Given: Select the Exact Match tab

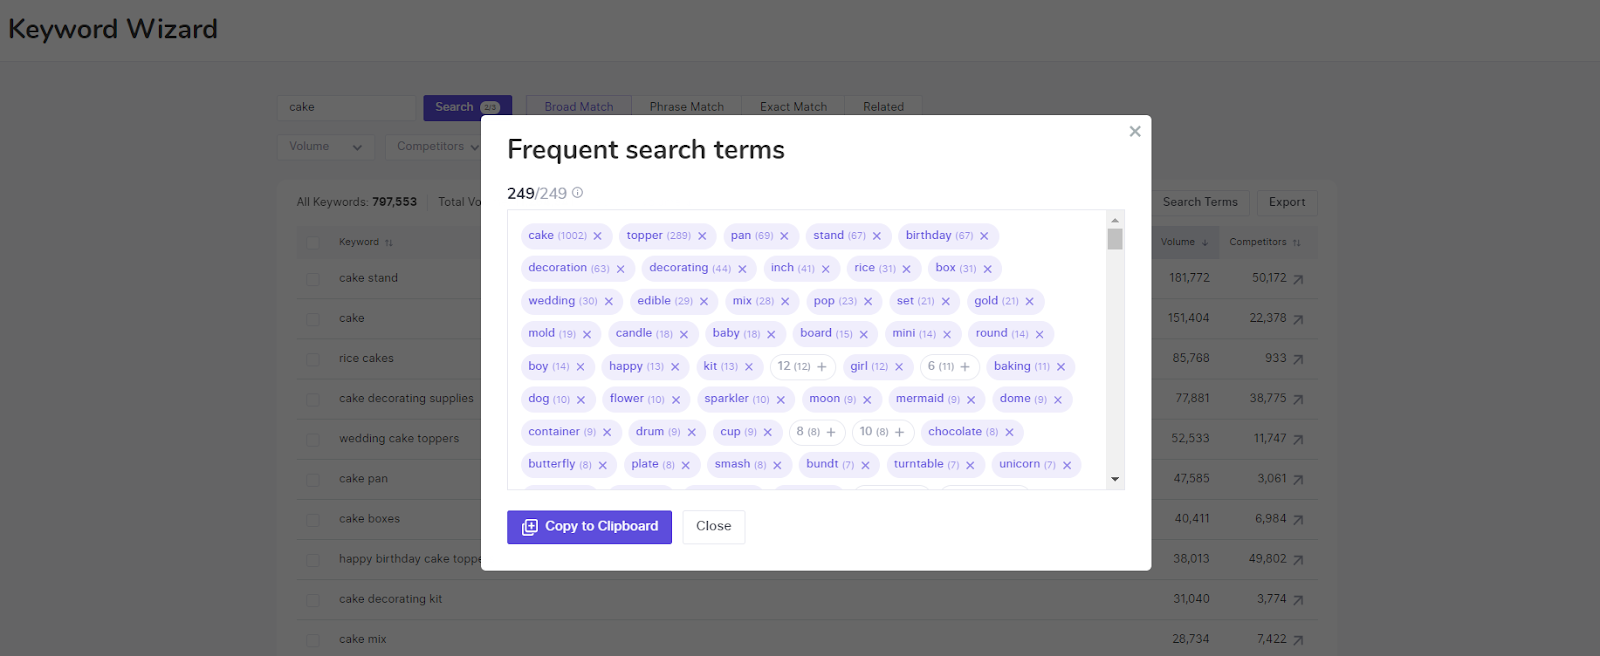Looking at the screenshot, I should coord(793,107).
